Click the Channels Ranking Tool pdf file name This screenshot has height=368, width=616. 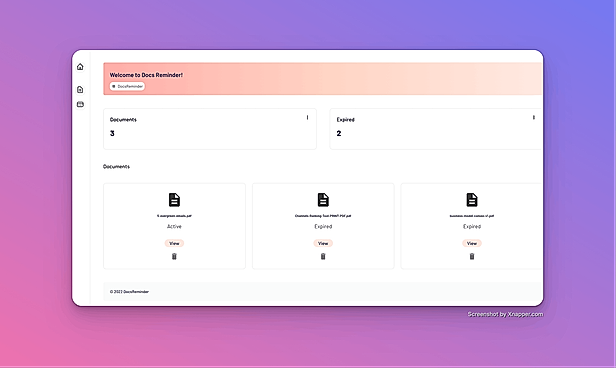tap(323, 216)
